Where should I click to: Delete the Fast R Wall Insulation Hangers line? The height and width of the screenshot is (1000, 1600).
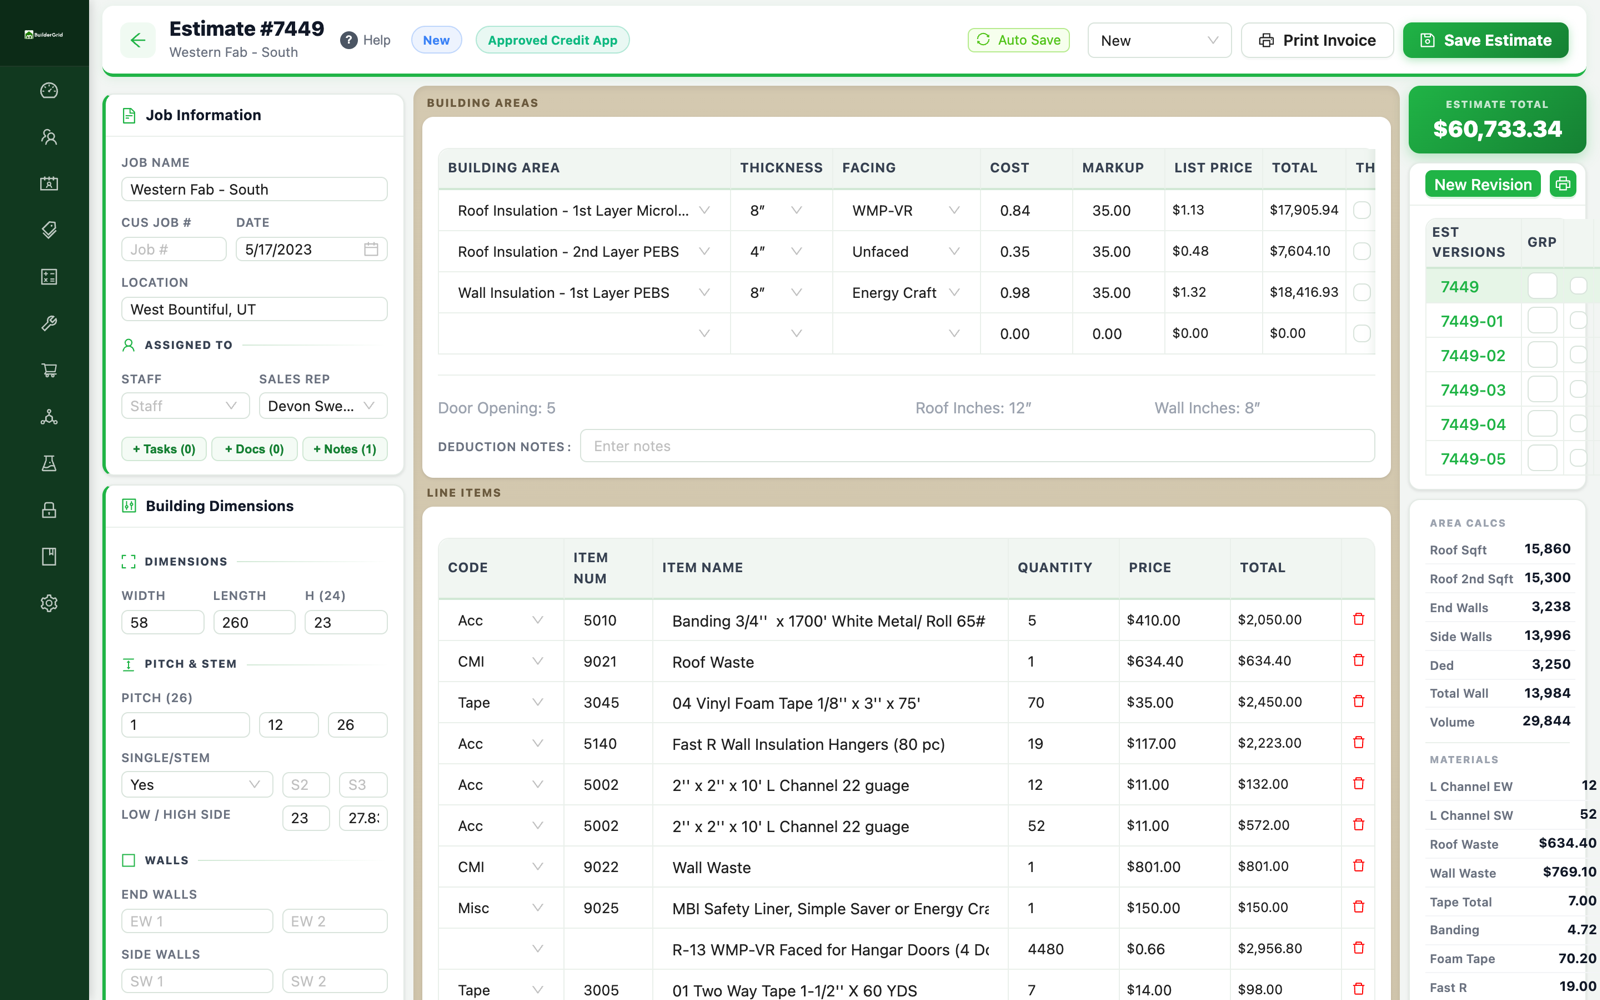click(x=1358, y=743)
